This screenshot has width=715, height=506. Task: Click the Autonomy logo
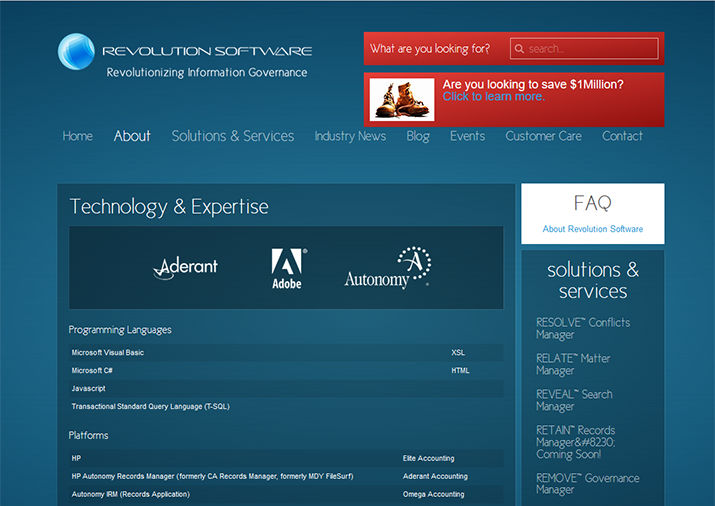point(388,268)
